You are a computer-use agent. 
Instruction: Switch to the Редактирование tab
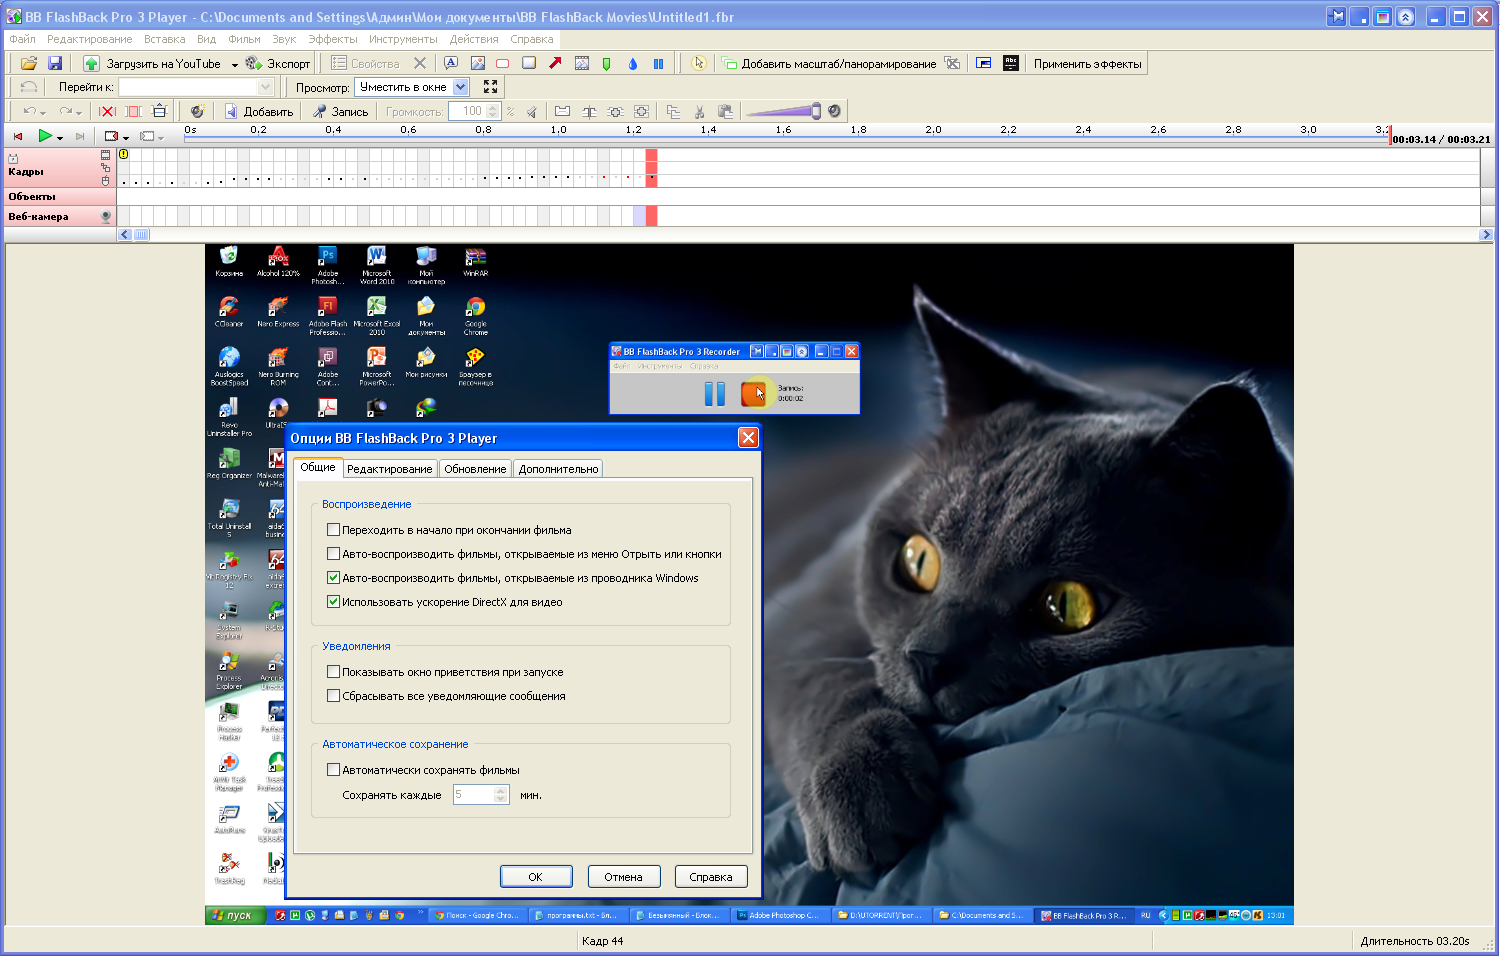pyautogui.click(x=389, y=469)
